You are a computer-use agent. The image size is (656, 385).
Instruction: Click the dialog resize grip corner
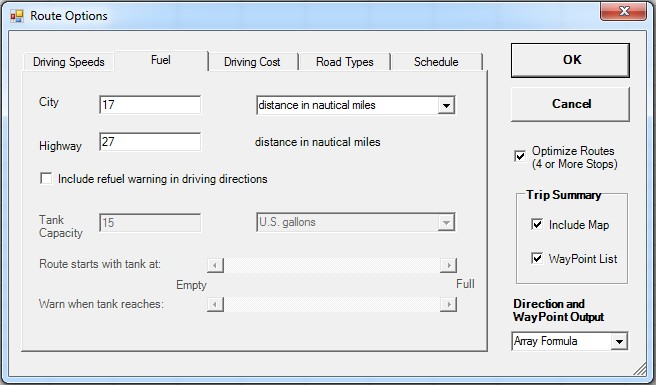pos(639,369)
